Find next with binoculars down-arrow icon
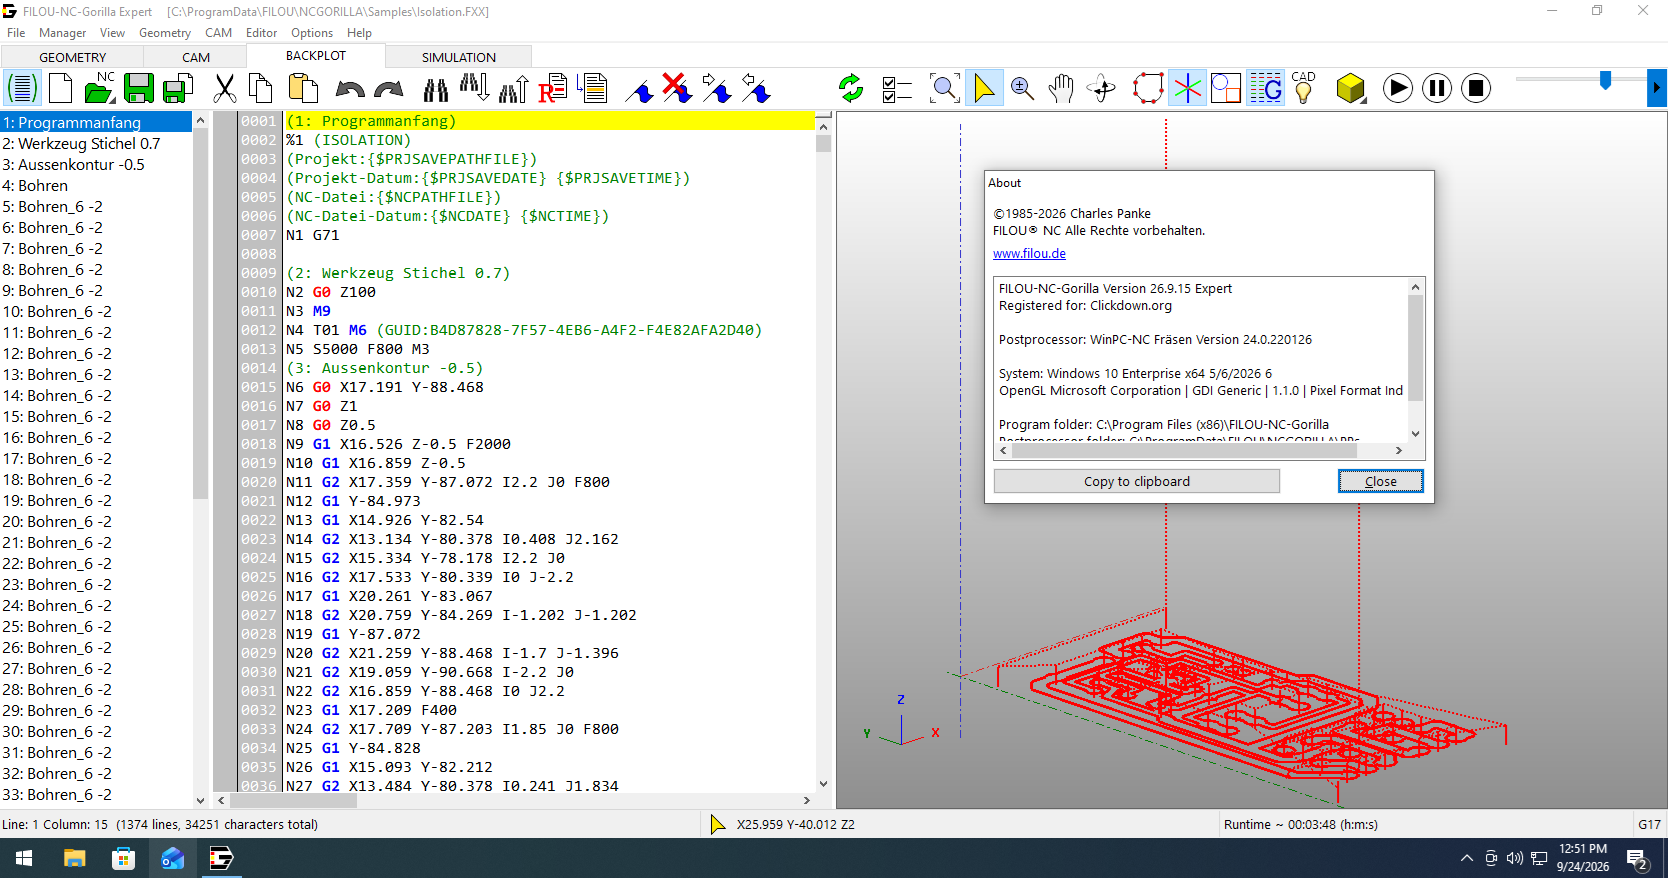 [474, 89]
